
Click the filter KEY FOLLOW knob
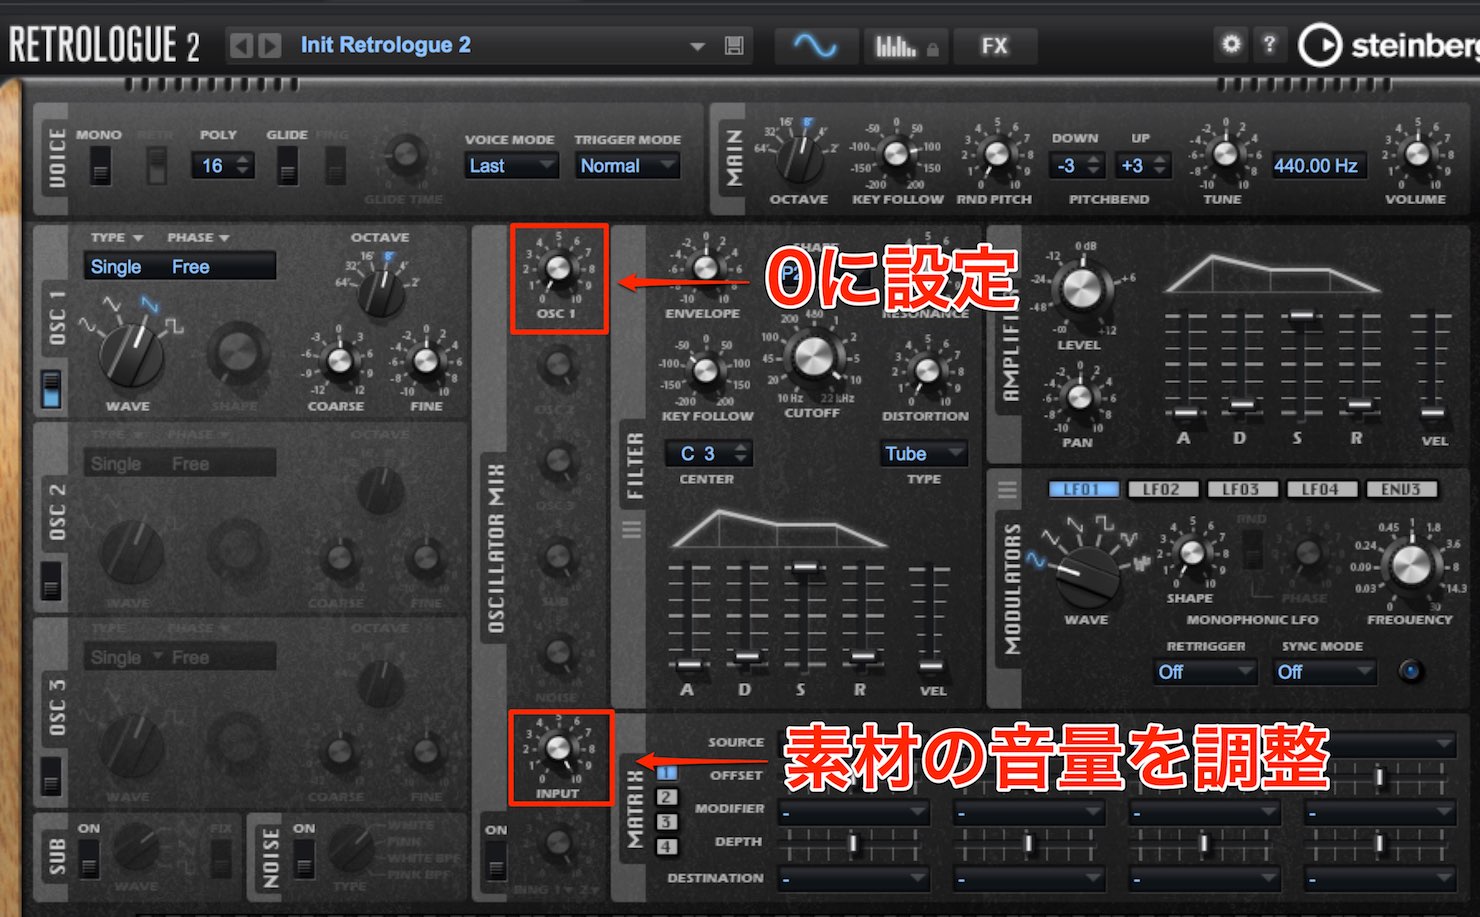(705, 371)
